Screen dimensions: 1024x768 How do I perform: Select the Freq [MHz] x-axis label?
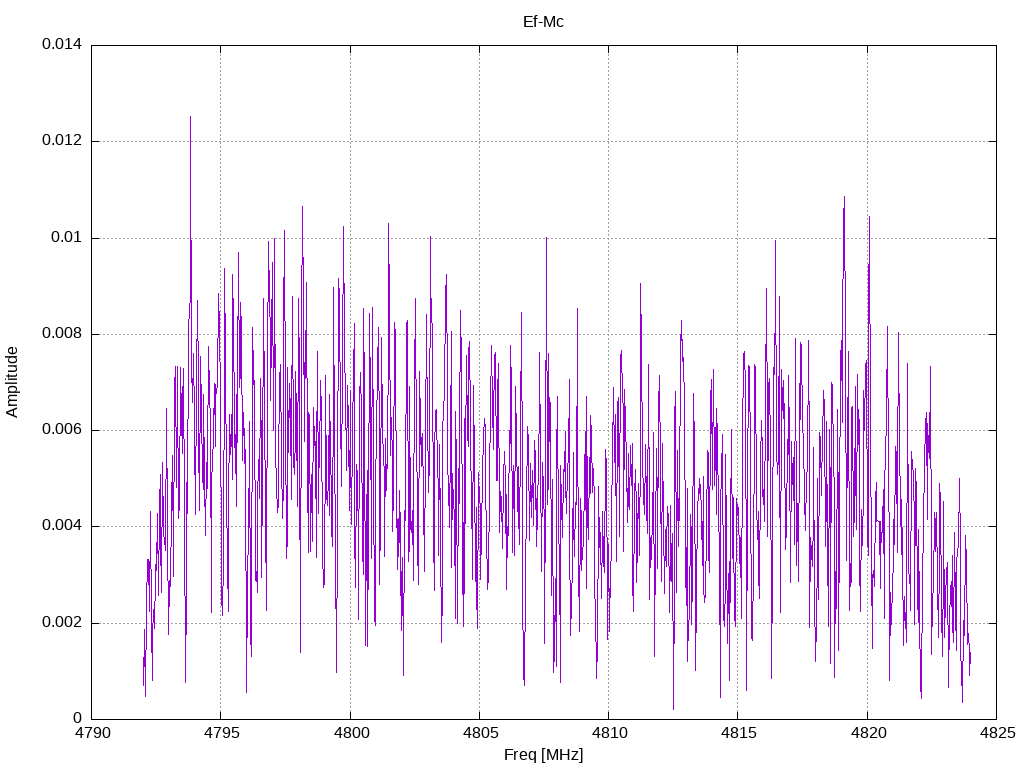tap(543, 754)
